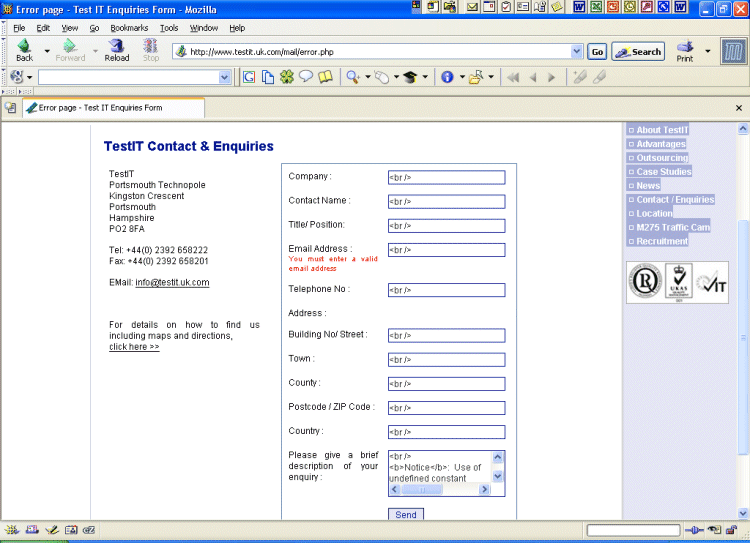Open Address Book icon in status bar
750x543 pixels.
(x=71, y=530)
